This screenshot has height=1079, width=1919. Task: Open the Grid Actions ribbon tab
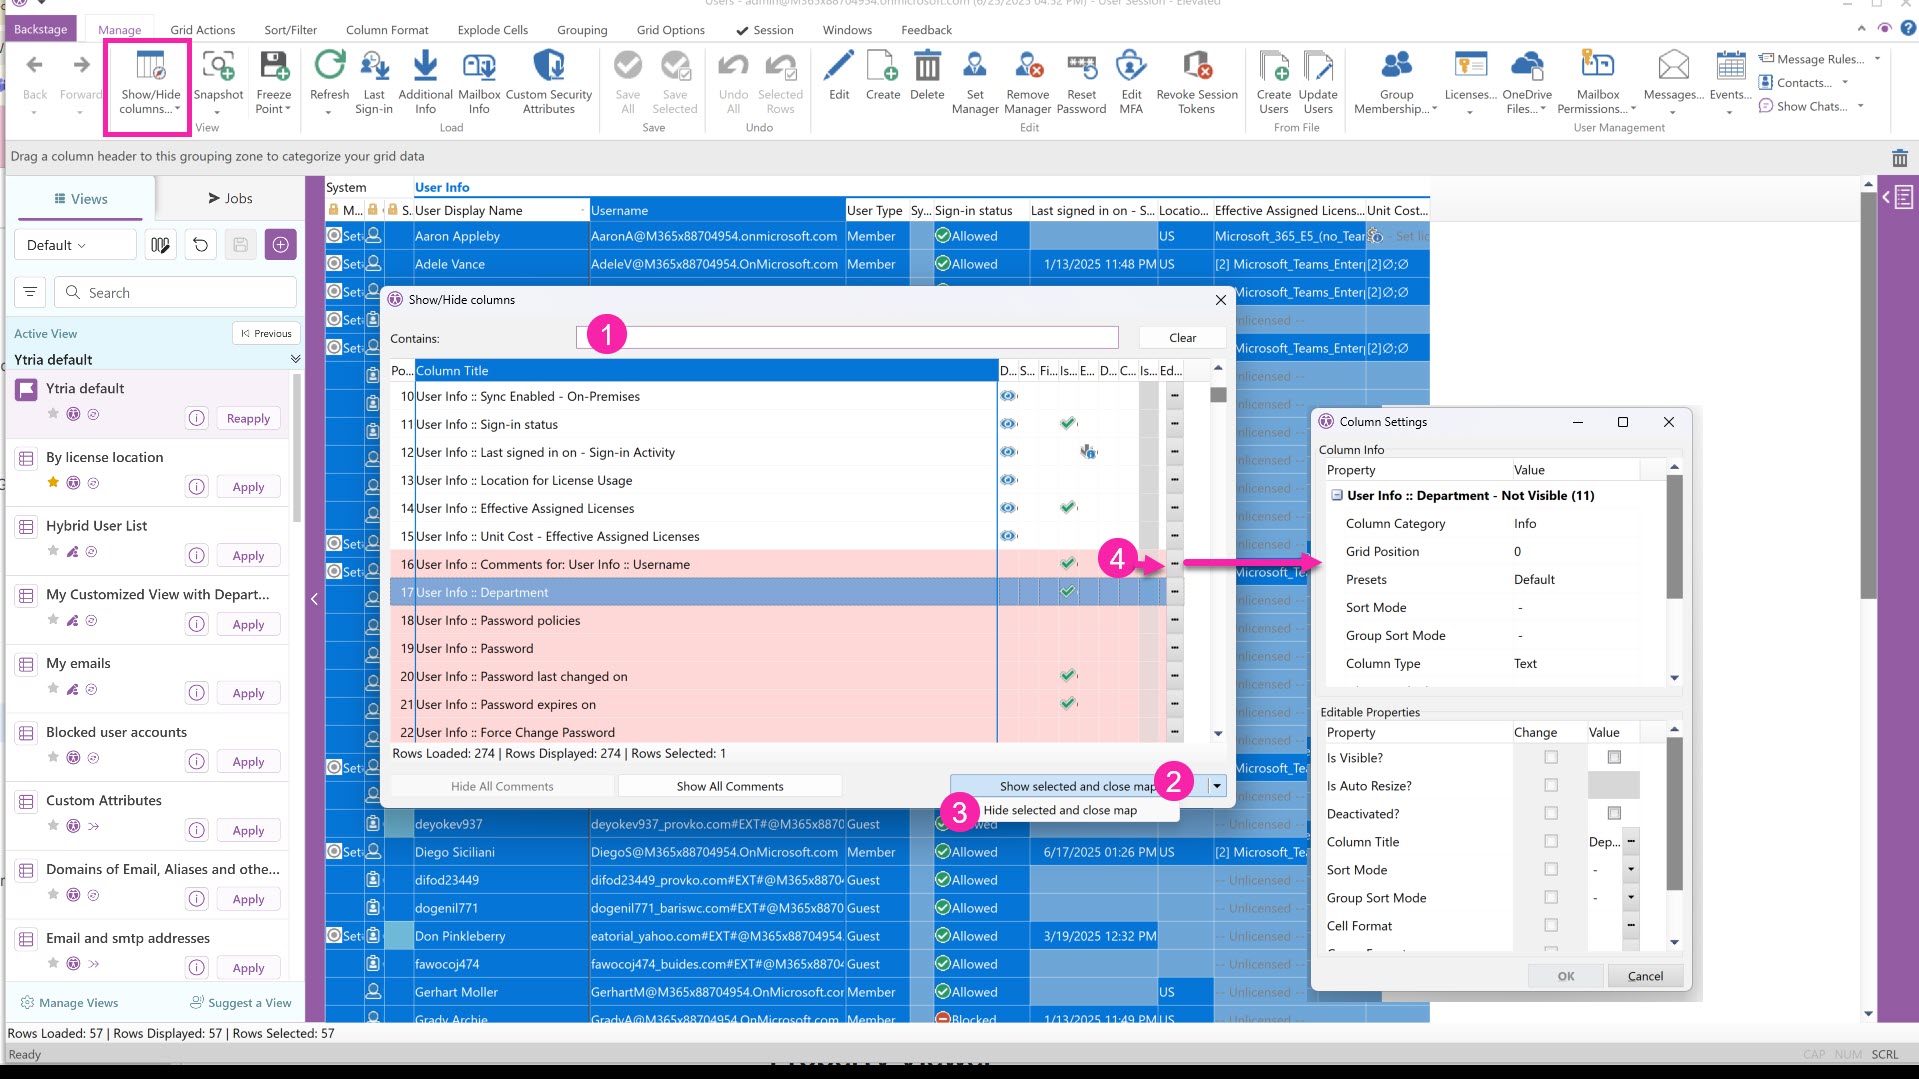click(x=202, y=30)
